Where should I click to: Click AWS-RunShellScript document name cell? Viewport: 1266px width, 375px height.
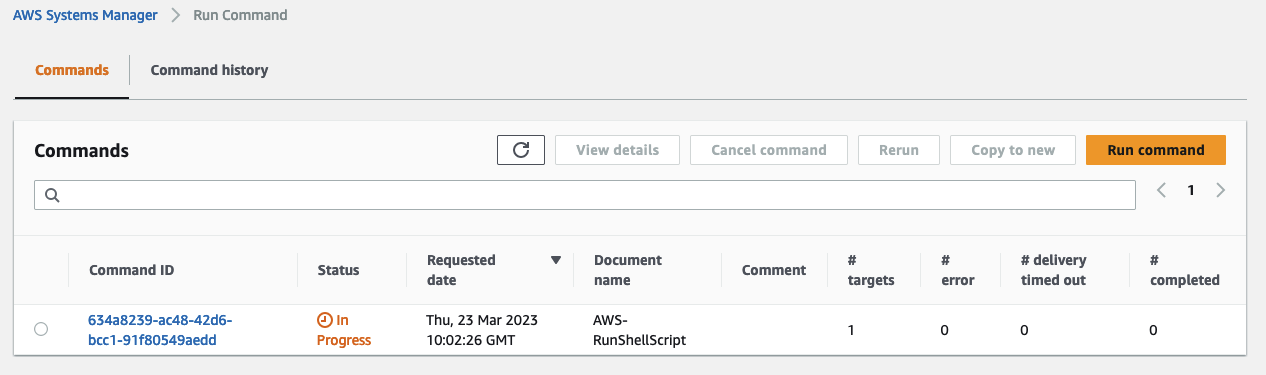click(x=640, y=330)
